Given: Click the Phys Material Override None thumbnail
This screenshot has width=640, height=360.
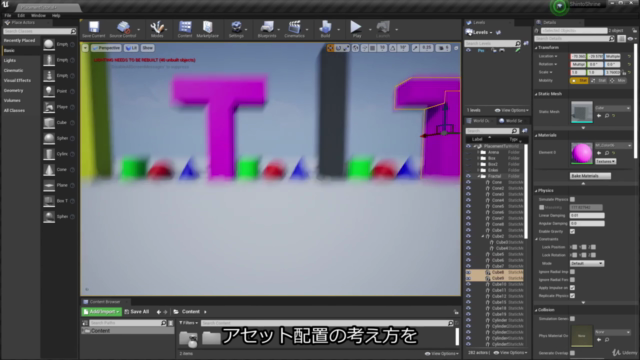Looking at the screenshot, I should (x=582, y=336).
